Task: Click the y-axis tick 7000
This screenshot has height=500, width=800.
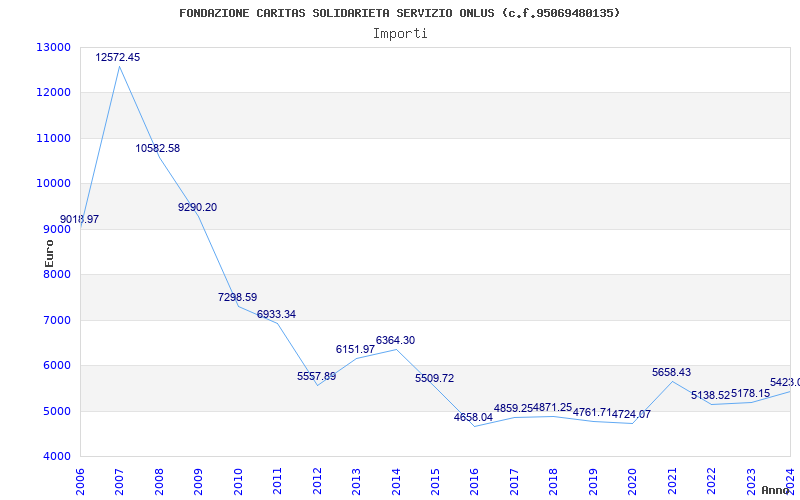Action: pyautogui.click(x=57, y=320)
